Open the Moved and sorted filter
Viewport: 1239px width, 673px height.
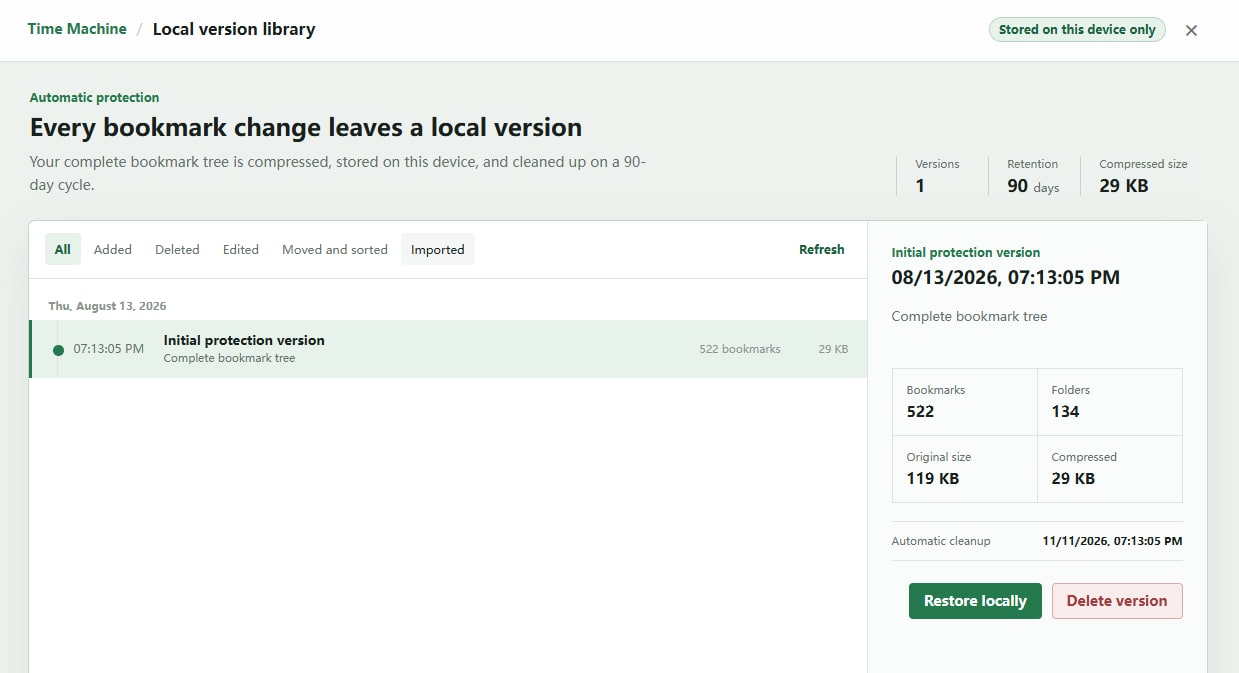[x=335, y=249]
